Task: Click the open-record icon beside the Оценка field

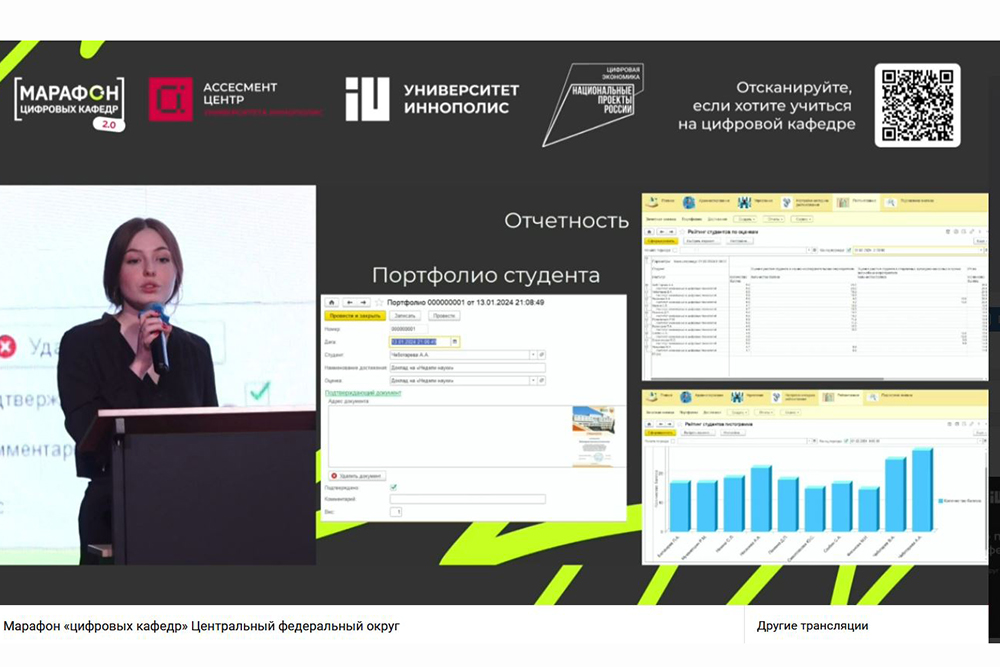Action: [x=542, y=381]
